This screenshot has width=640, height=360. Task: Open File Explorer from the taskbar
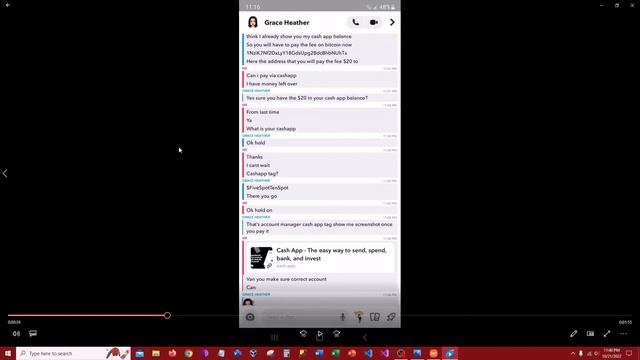pyautogui.click(x=156, y=353)
